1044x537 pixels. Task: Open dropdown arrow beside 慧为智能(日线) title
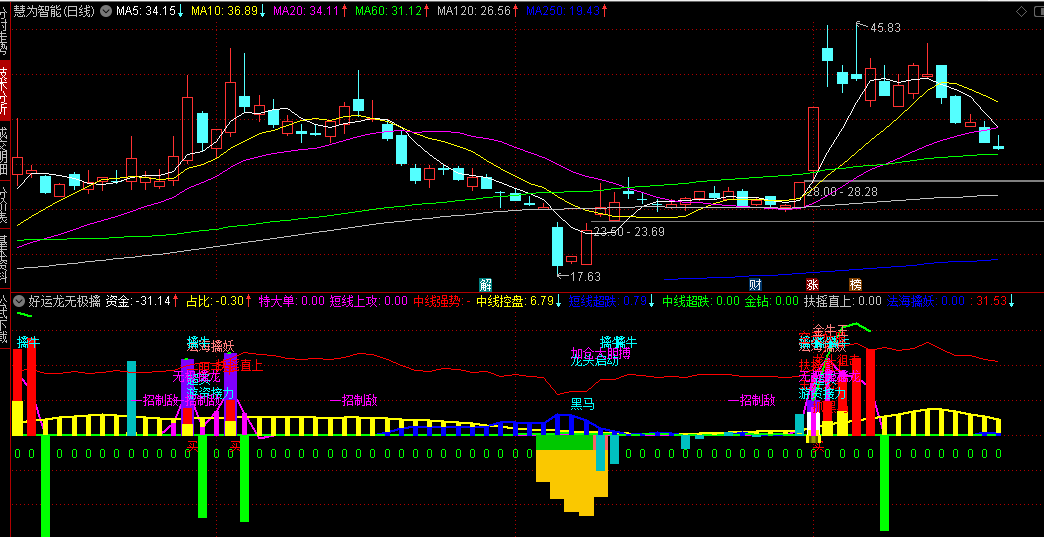(107, 11)
